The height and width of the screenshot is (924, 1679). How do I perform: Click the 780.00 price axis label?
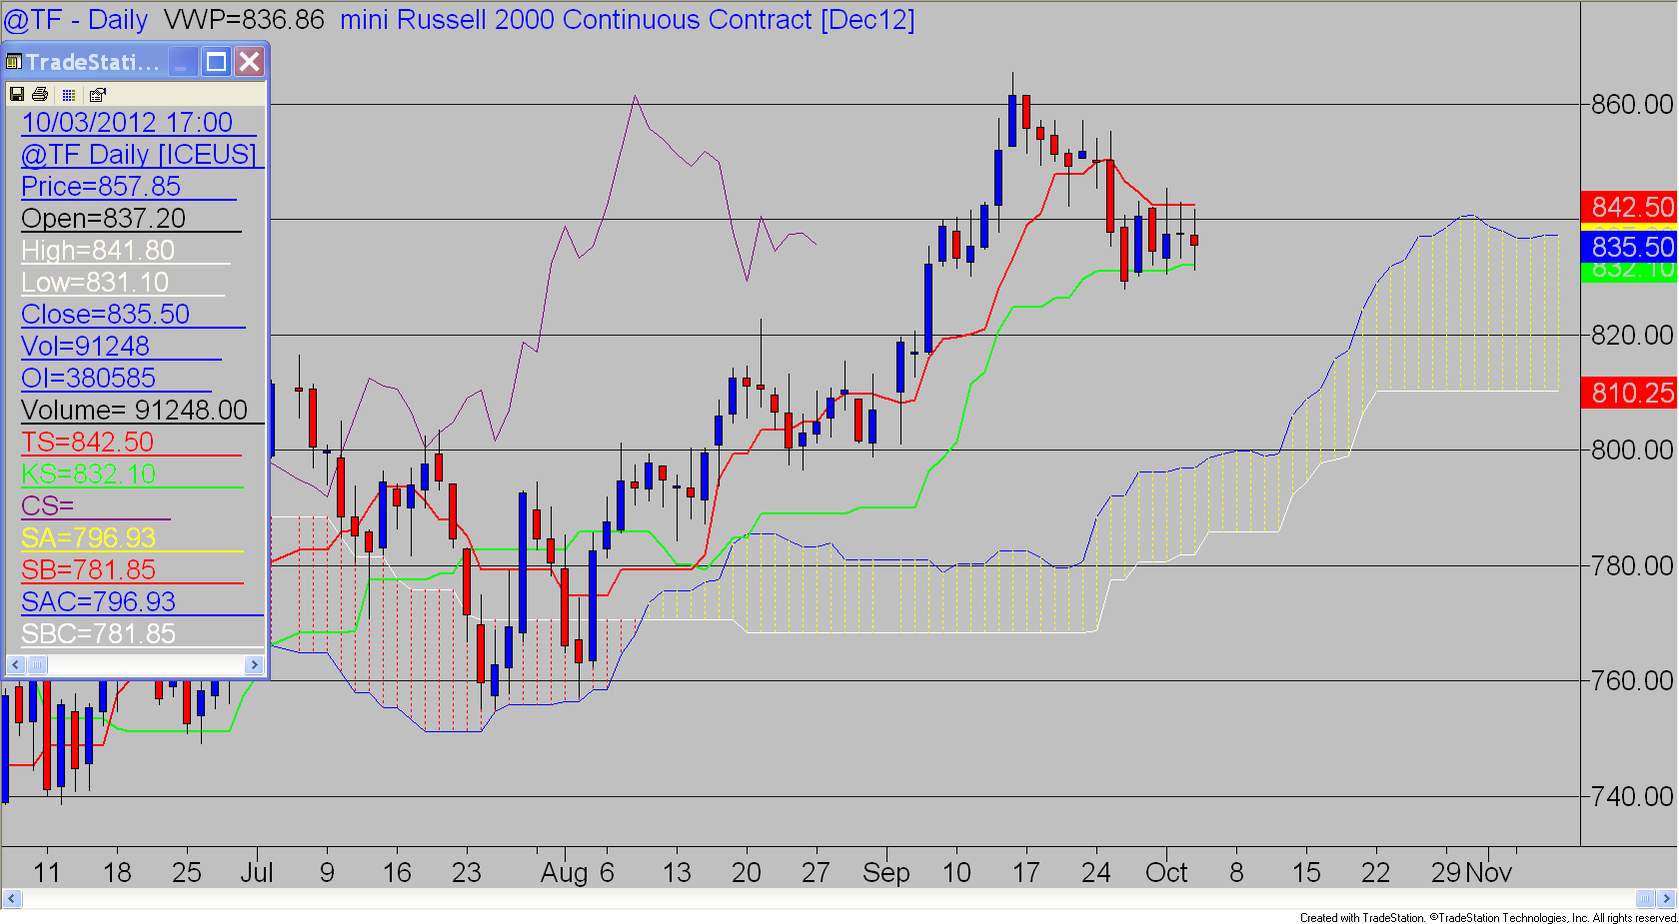pos(1633,566)
